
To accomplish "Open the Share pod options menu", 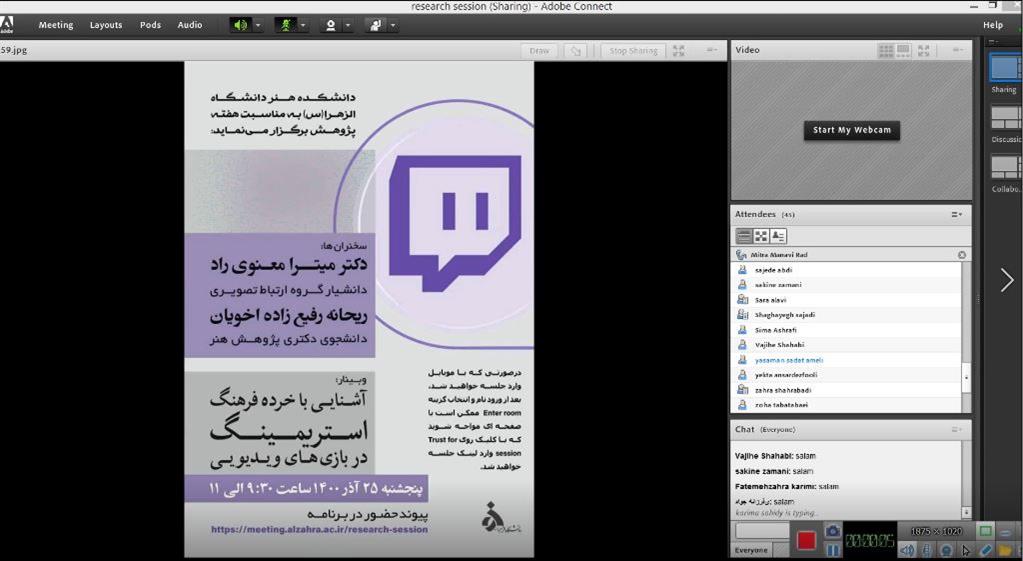I will (x=712, y=50).
